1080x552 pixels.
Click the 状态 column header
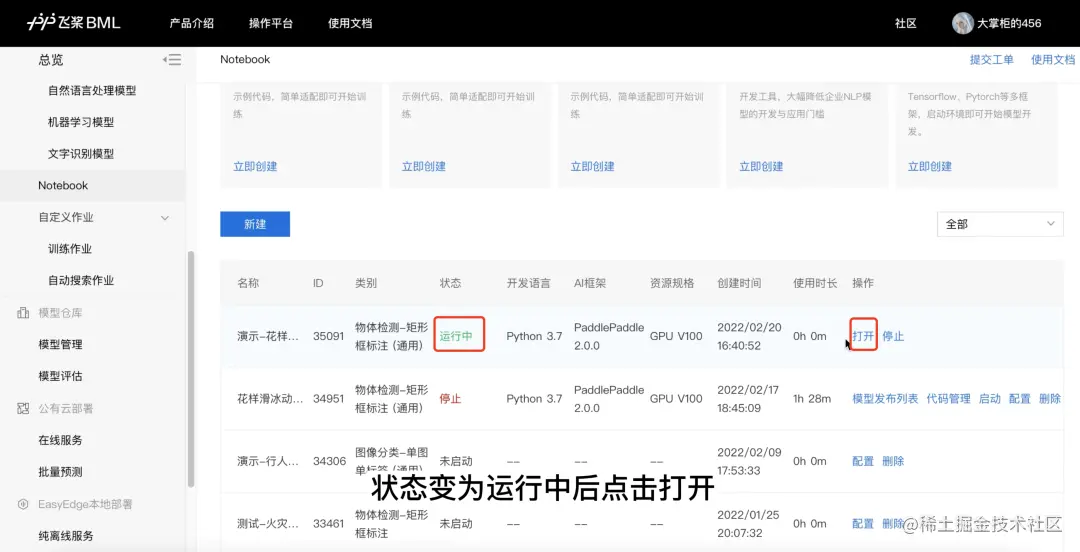[x=450, y=283]
